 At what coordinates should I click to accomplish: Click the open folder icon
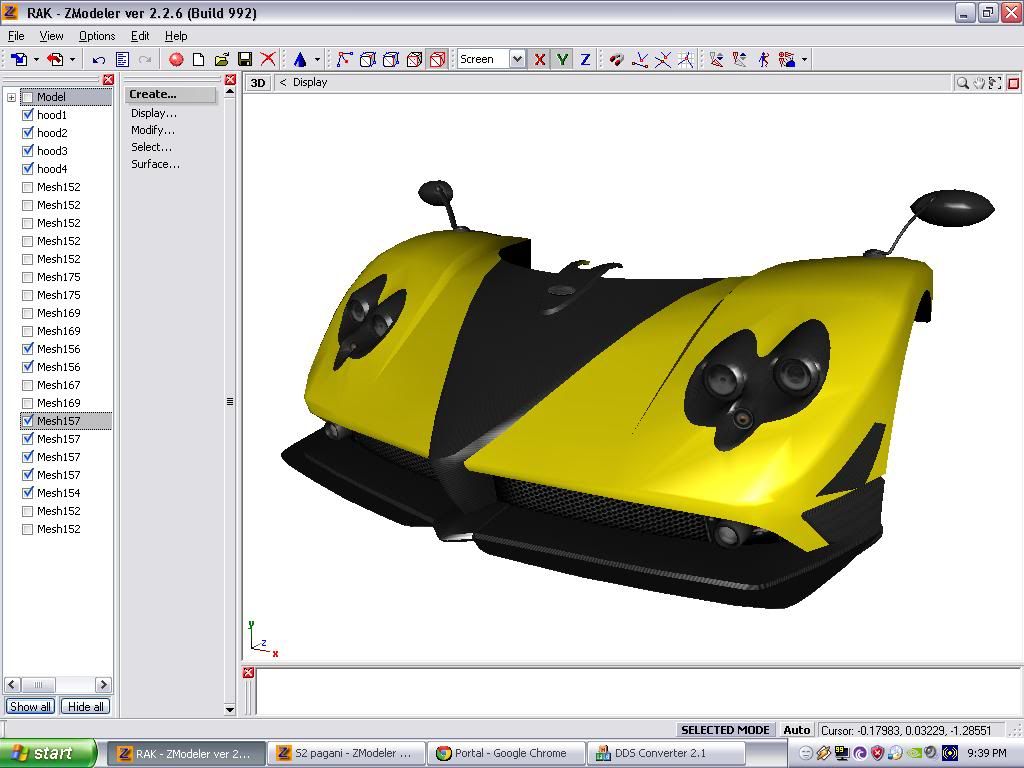(x=222, y=60)
